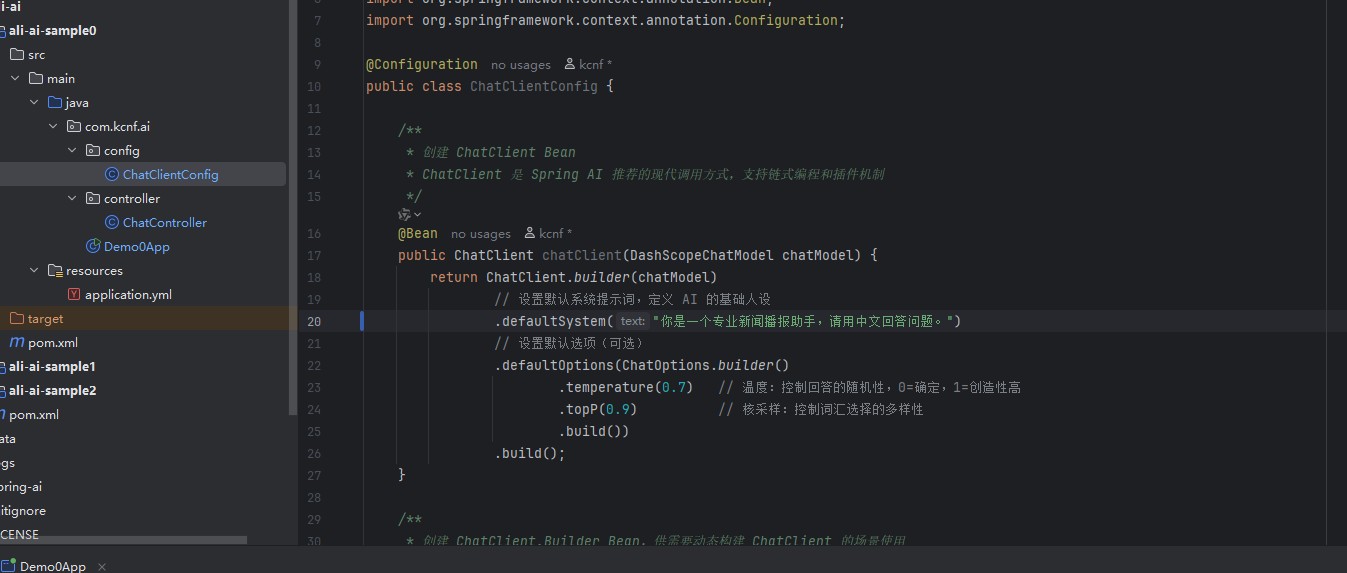Viewport: 1347px width, 573px height.
Task: Collapse the java source folder
Action: click(34, 103)
